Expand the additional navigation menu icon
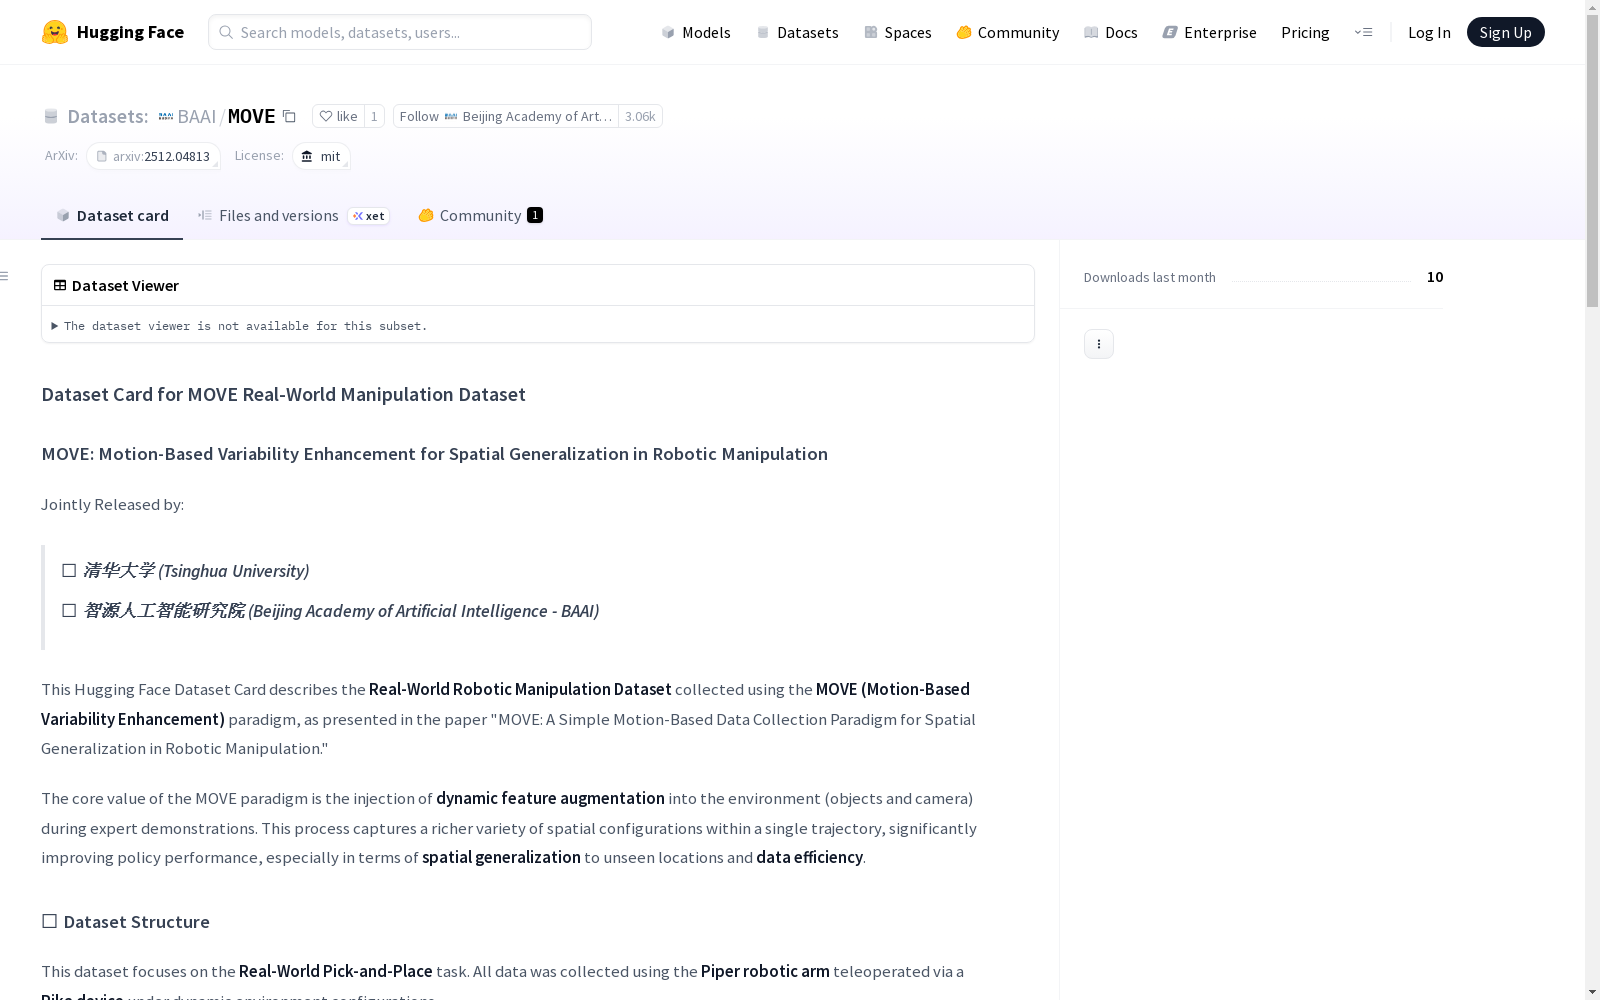This screenshot has height=1000, width=1600. point(1363,32)
